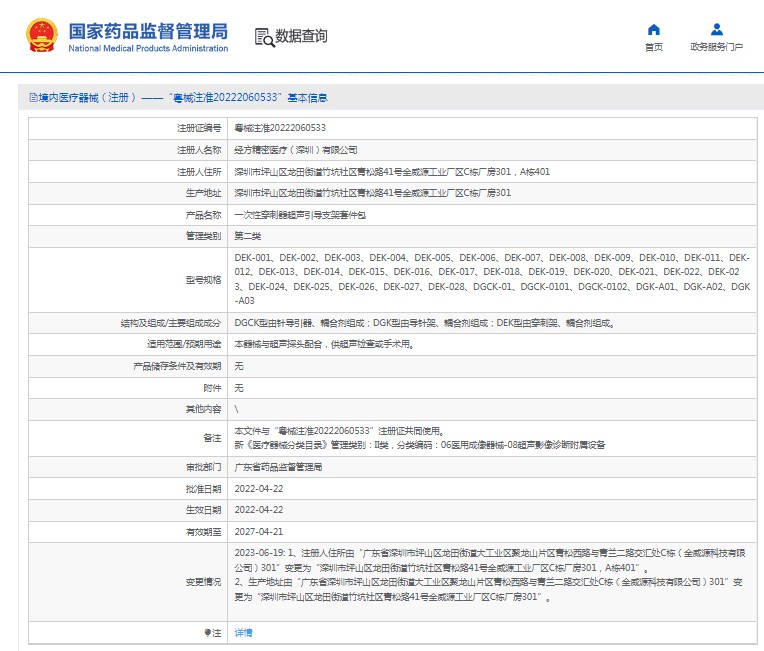Click National Medical Products Administration text
The height and width of the screenshot is (651, 764).
pyautogui.click(x=148, y=48)
